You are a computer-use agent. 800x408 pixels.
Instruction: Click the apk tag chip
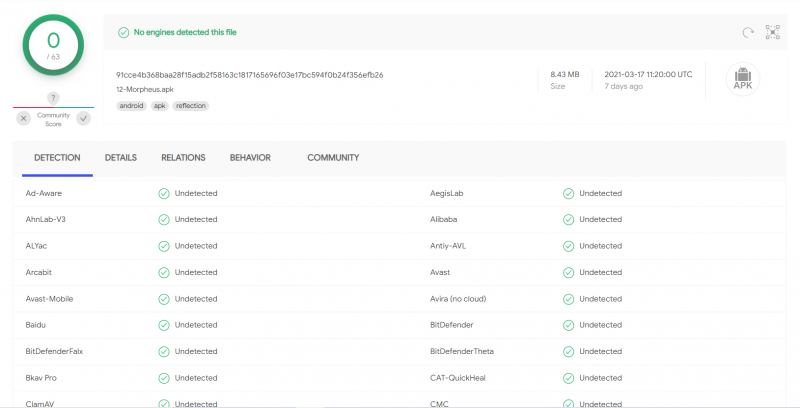tap(159, 105)
